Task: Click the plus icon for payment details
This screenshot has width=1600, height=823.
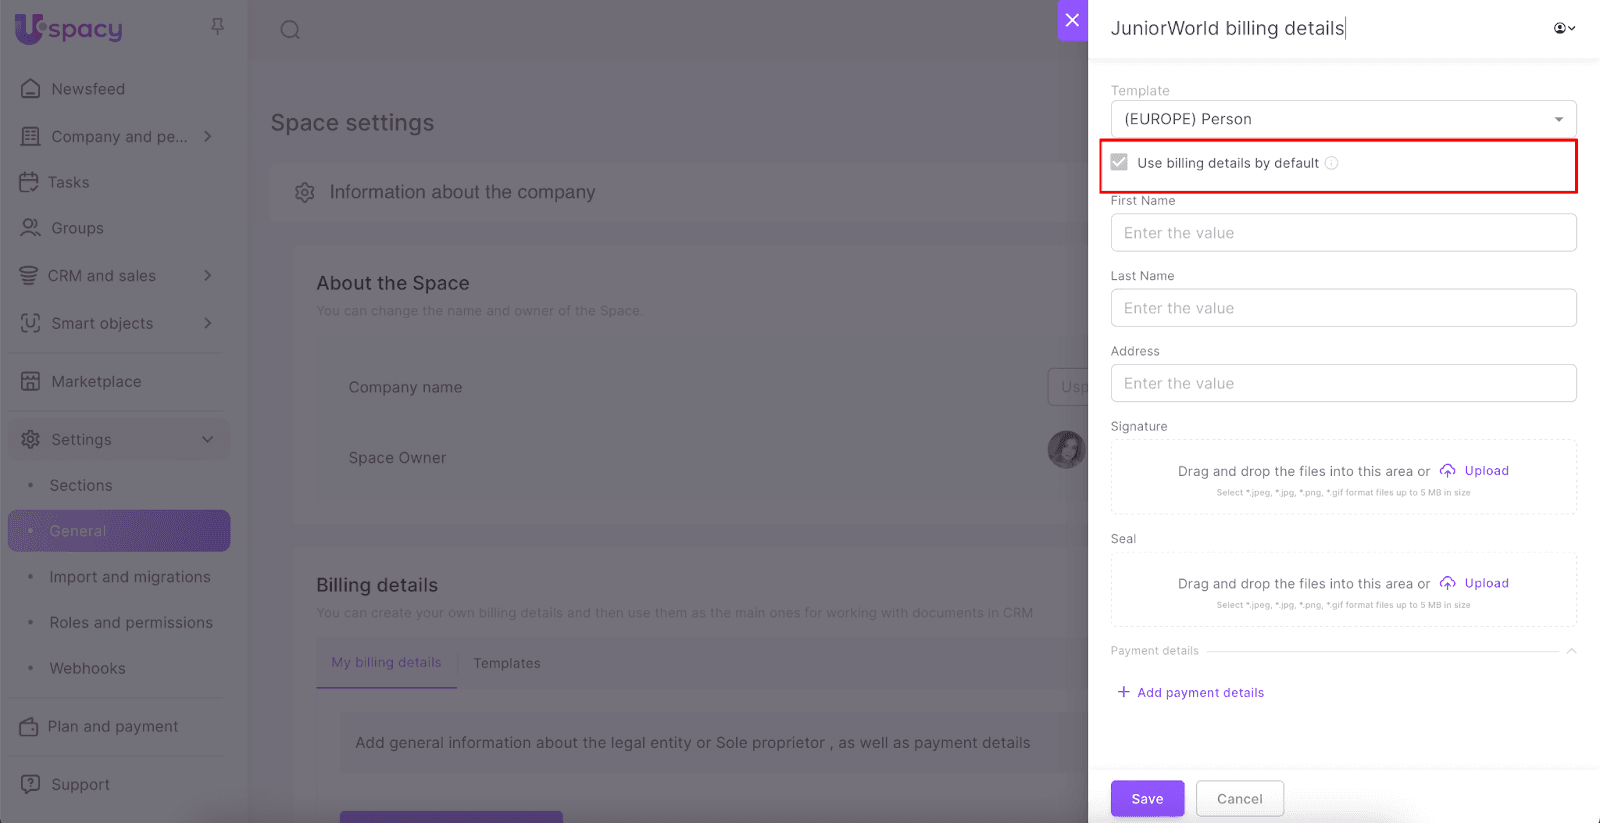Action: tap(1123, 692)
